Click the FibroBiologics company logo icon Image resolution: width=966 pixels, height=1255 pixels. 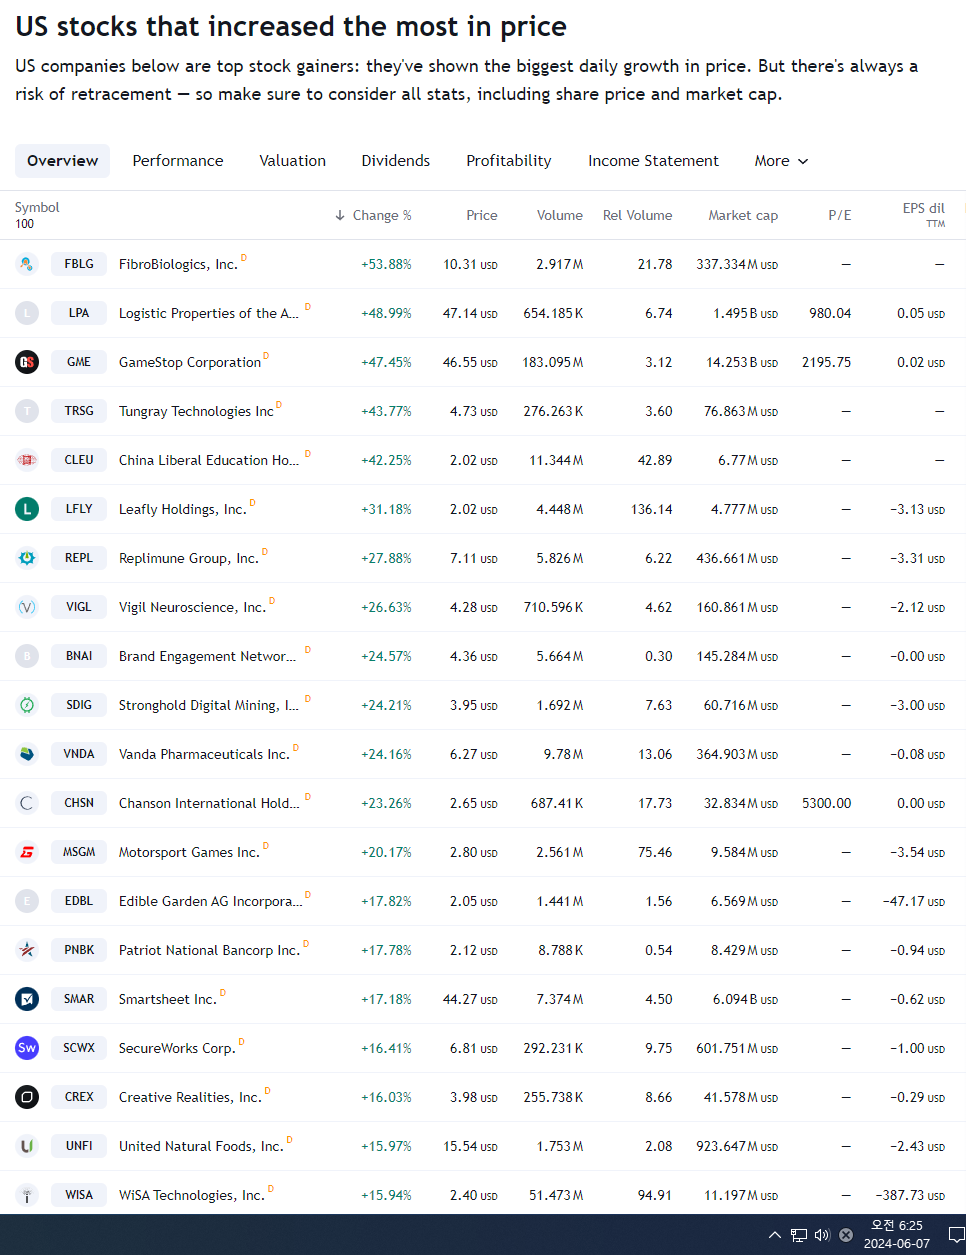click(27, 264)
